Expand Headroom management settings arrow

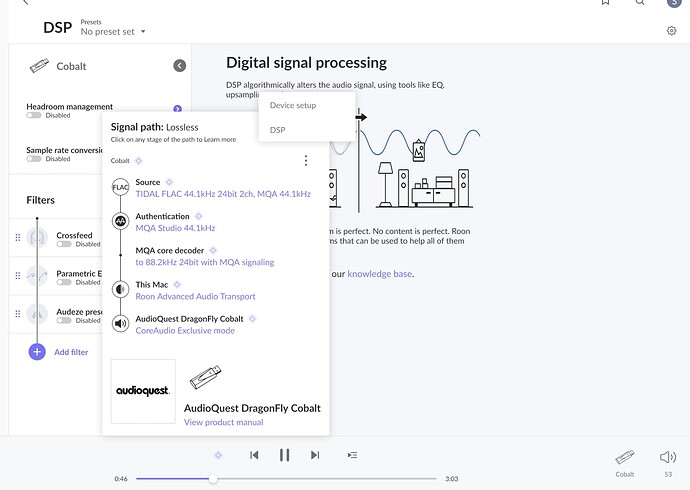click(x=177, y=109)
